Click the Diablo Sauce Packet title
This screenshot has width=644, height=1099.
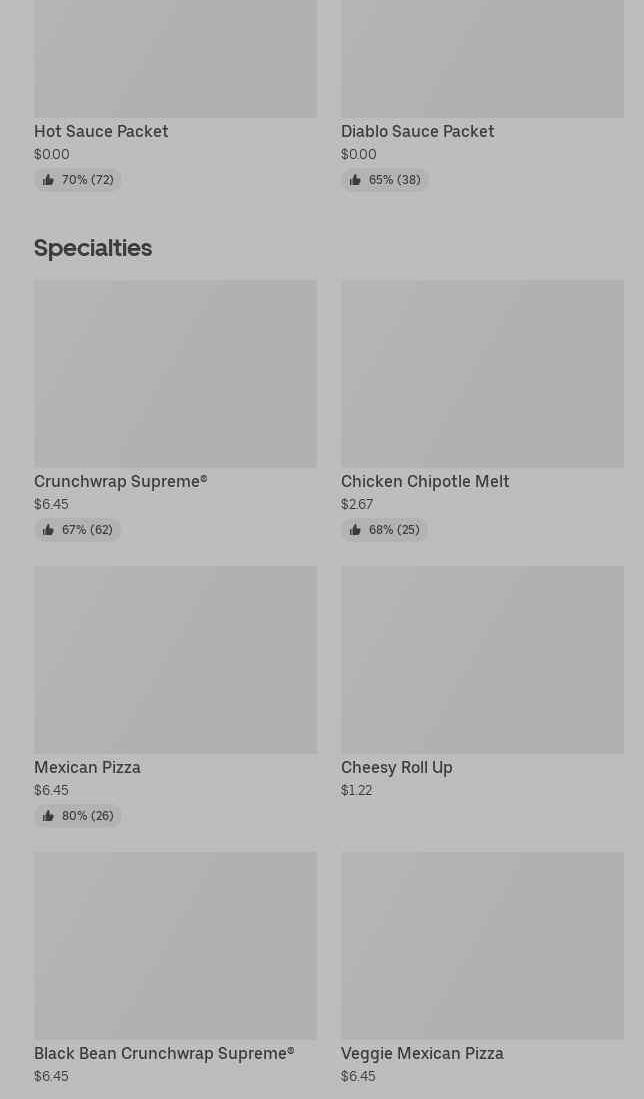click(x=417, y=131)
